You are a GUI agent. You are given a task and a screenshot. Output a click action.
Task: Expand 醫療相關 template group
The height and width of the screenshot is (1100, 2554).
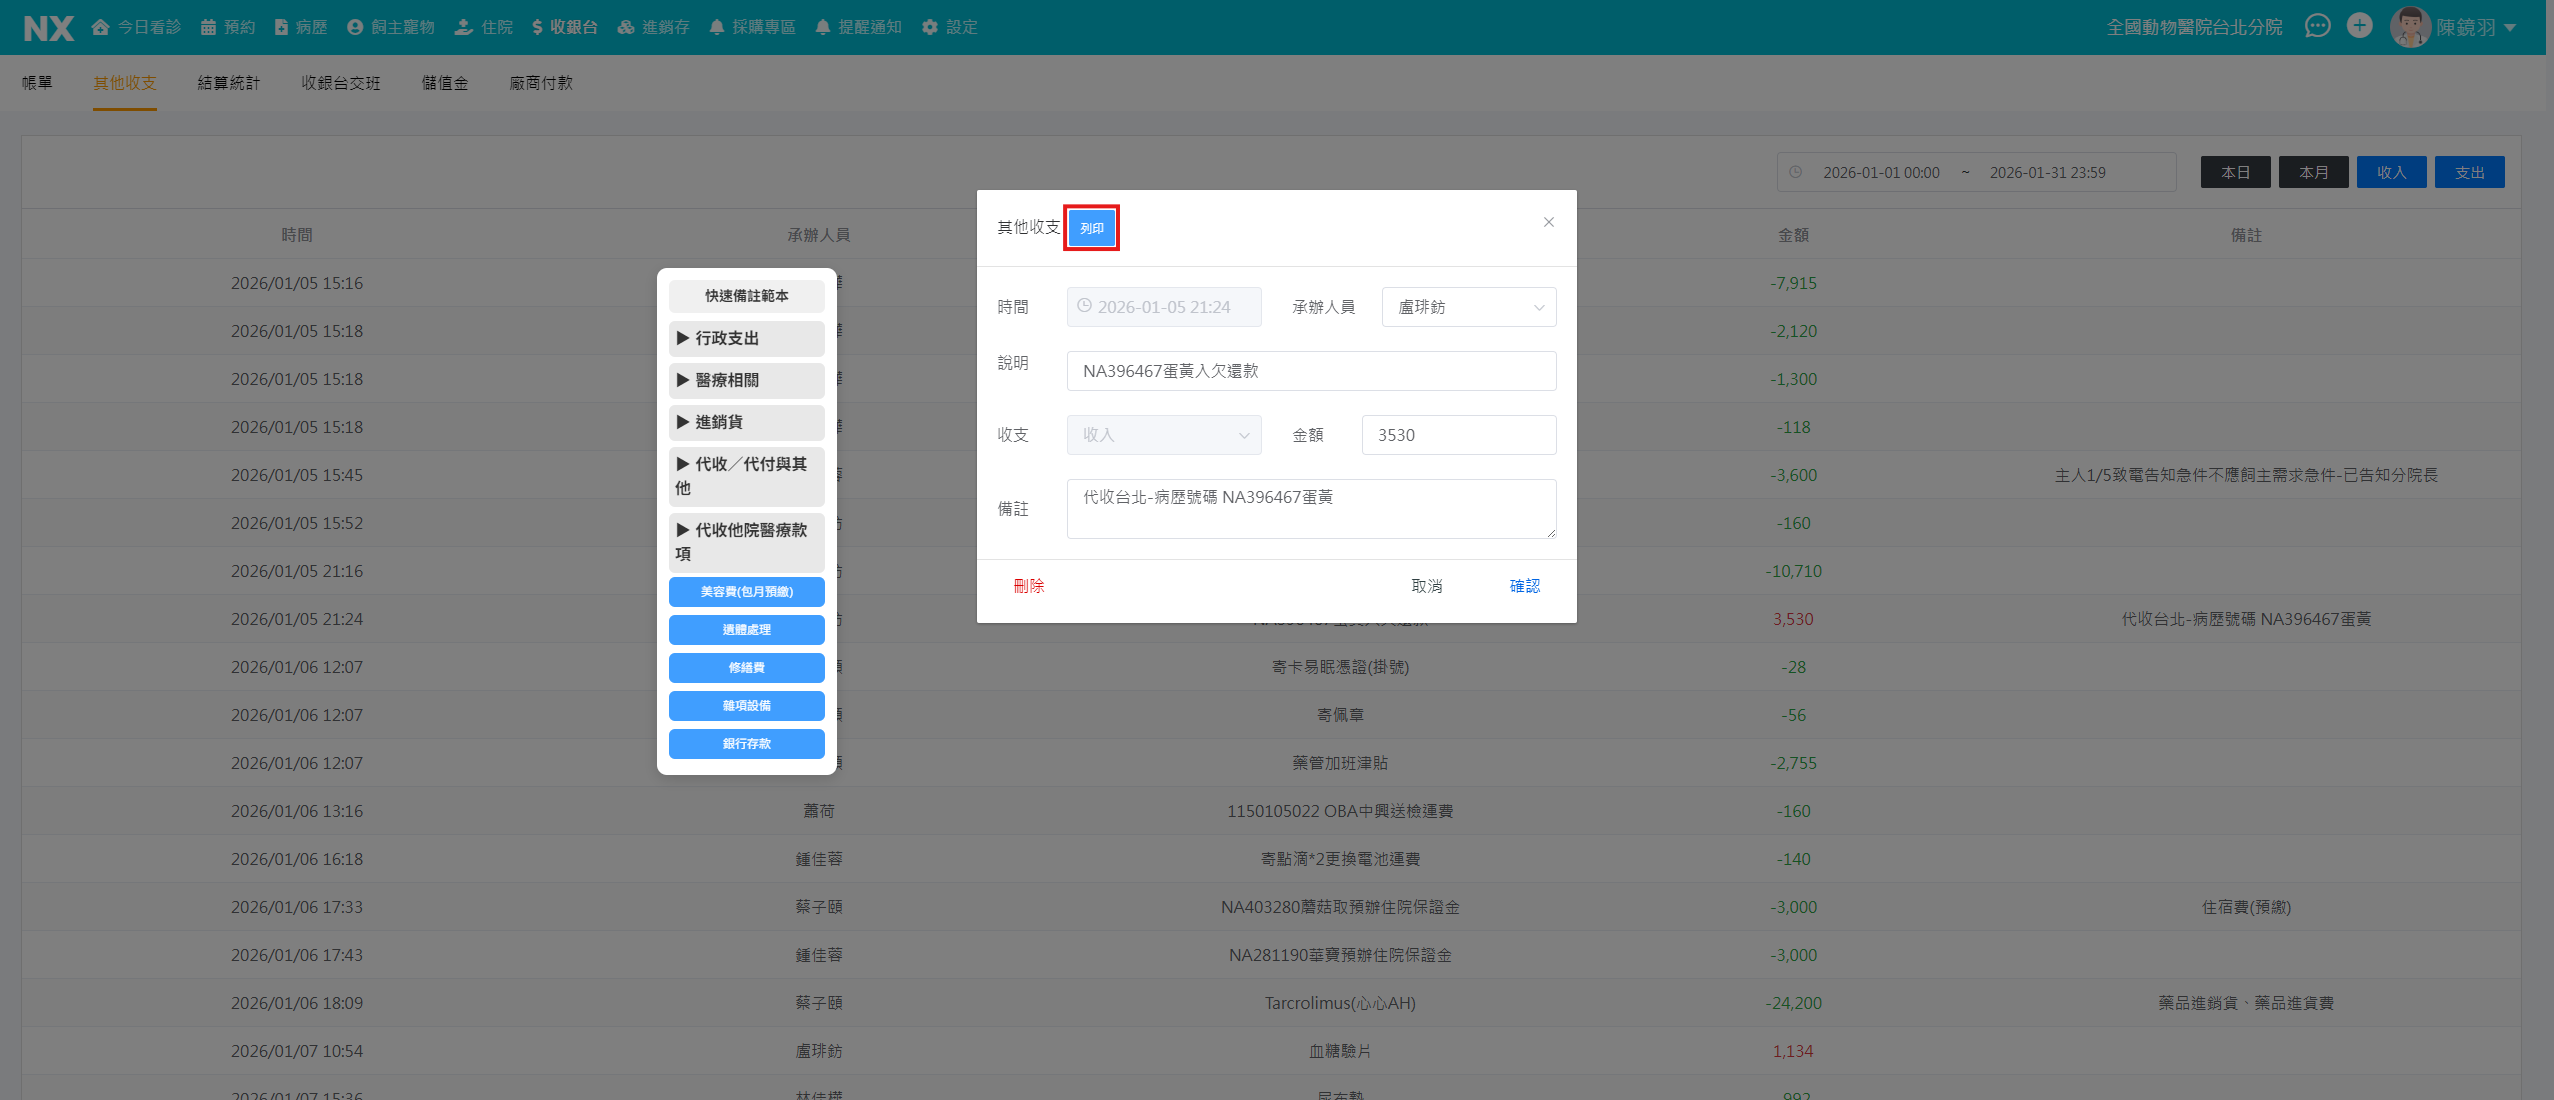pyautogui.click(x=746, y=380)
